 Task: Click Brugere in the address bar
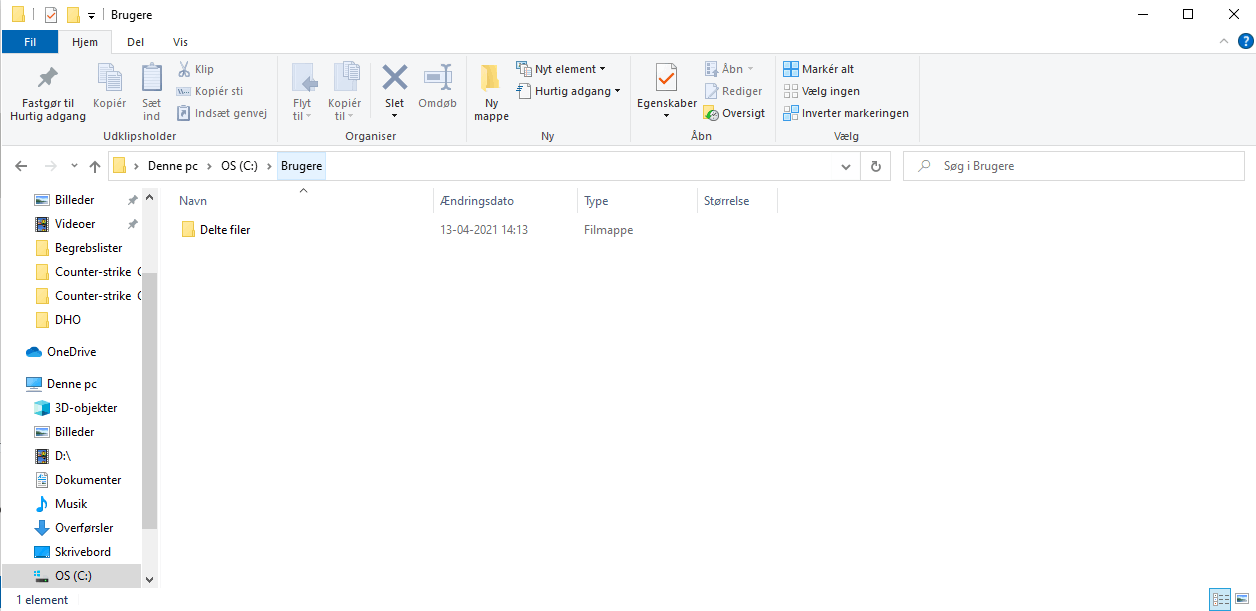(x=301, y=166)
